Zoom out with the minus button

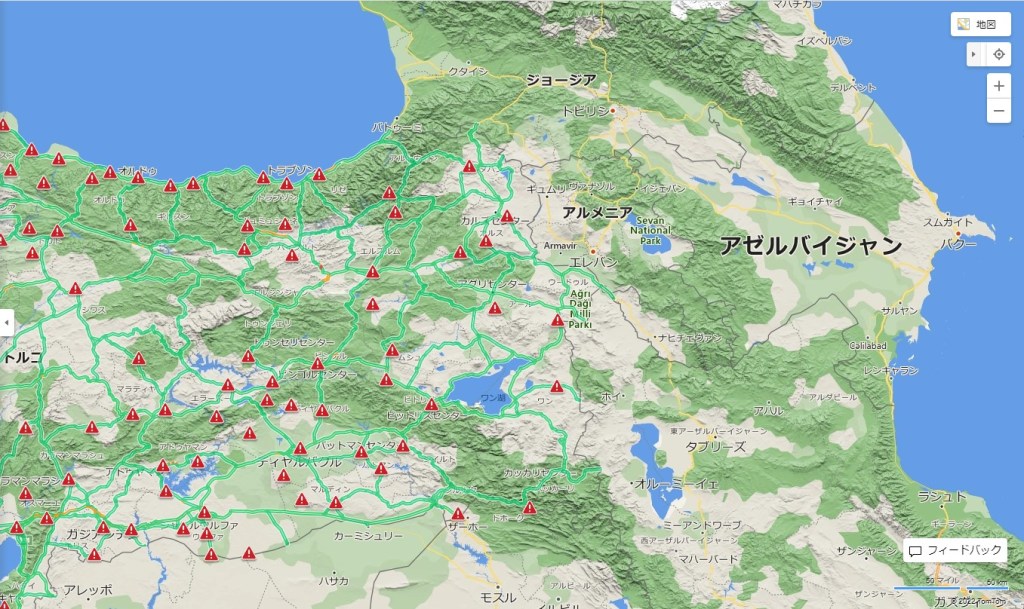click(x=998, y=111)
